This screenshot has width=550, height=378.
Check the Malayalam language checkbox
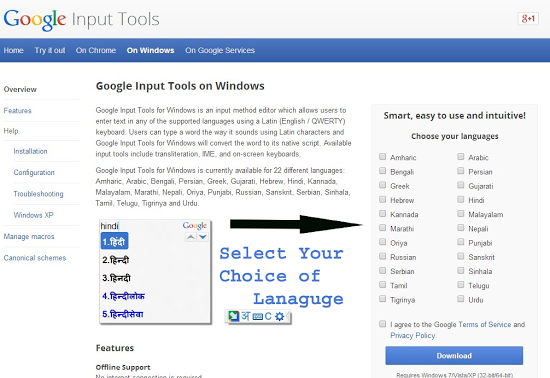click(x=461, y=214)
